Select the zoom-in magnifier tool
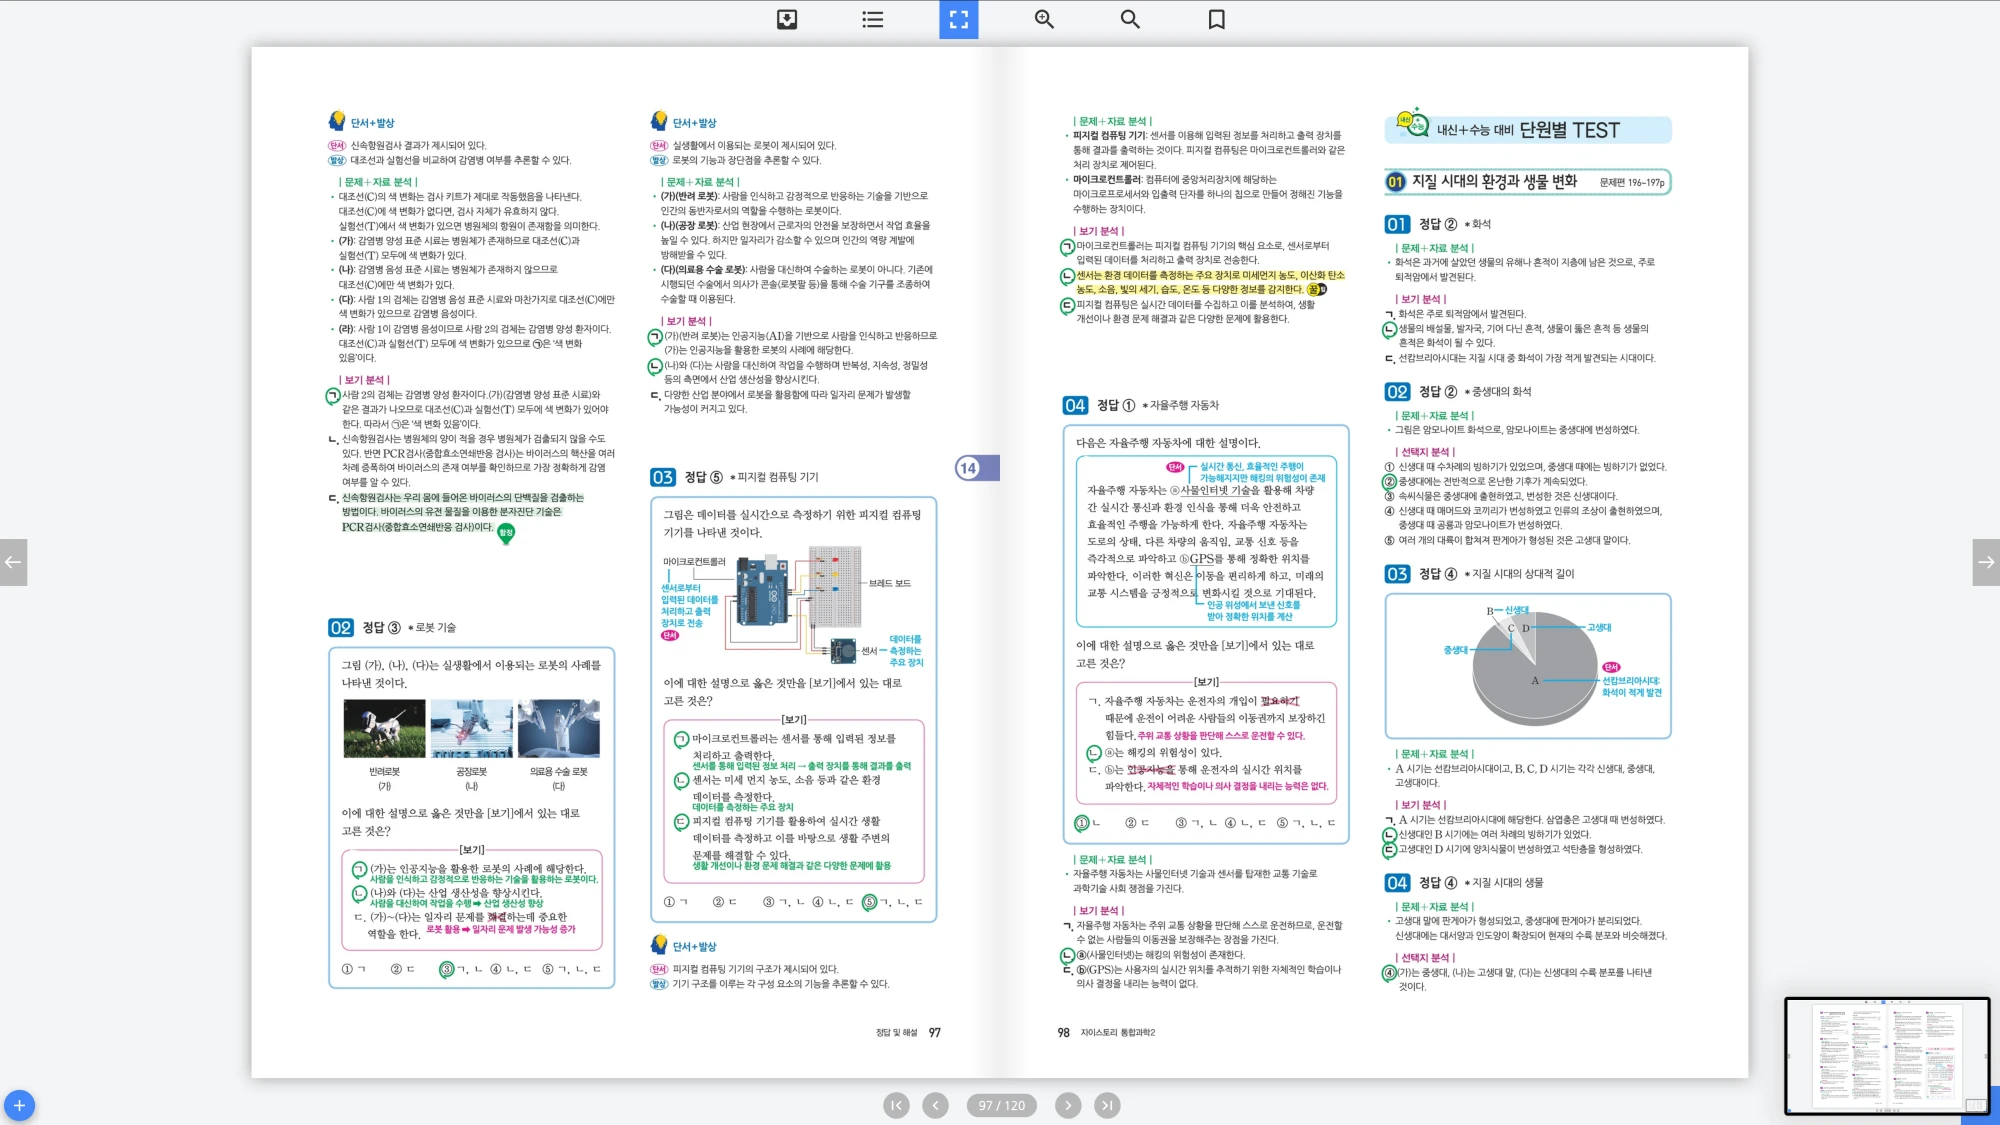The width and height of the screenshot is (2000, 1125). coord(1043,19)
